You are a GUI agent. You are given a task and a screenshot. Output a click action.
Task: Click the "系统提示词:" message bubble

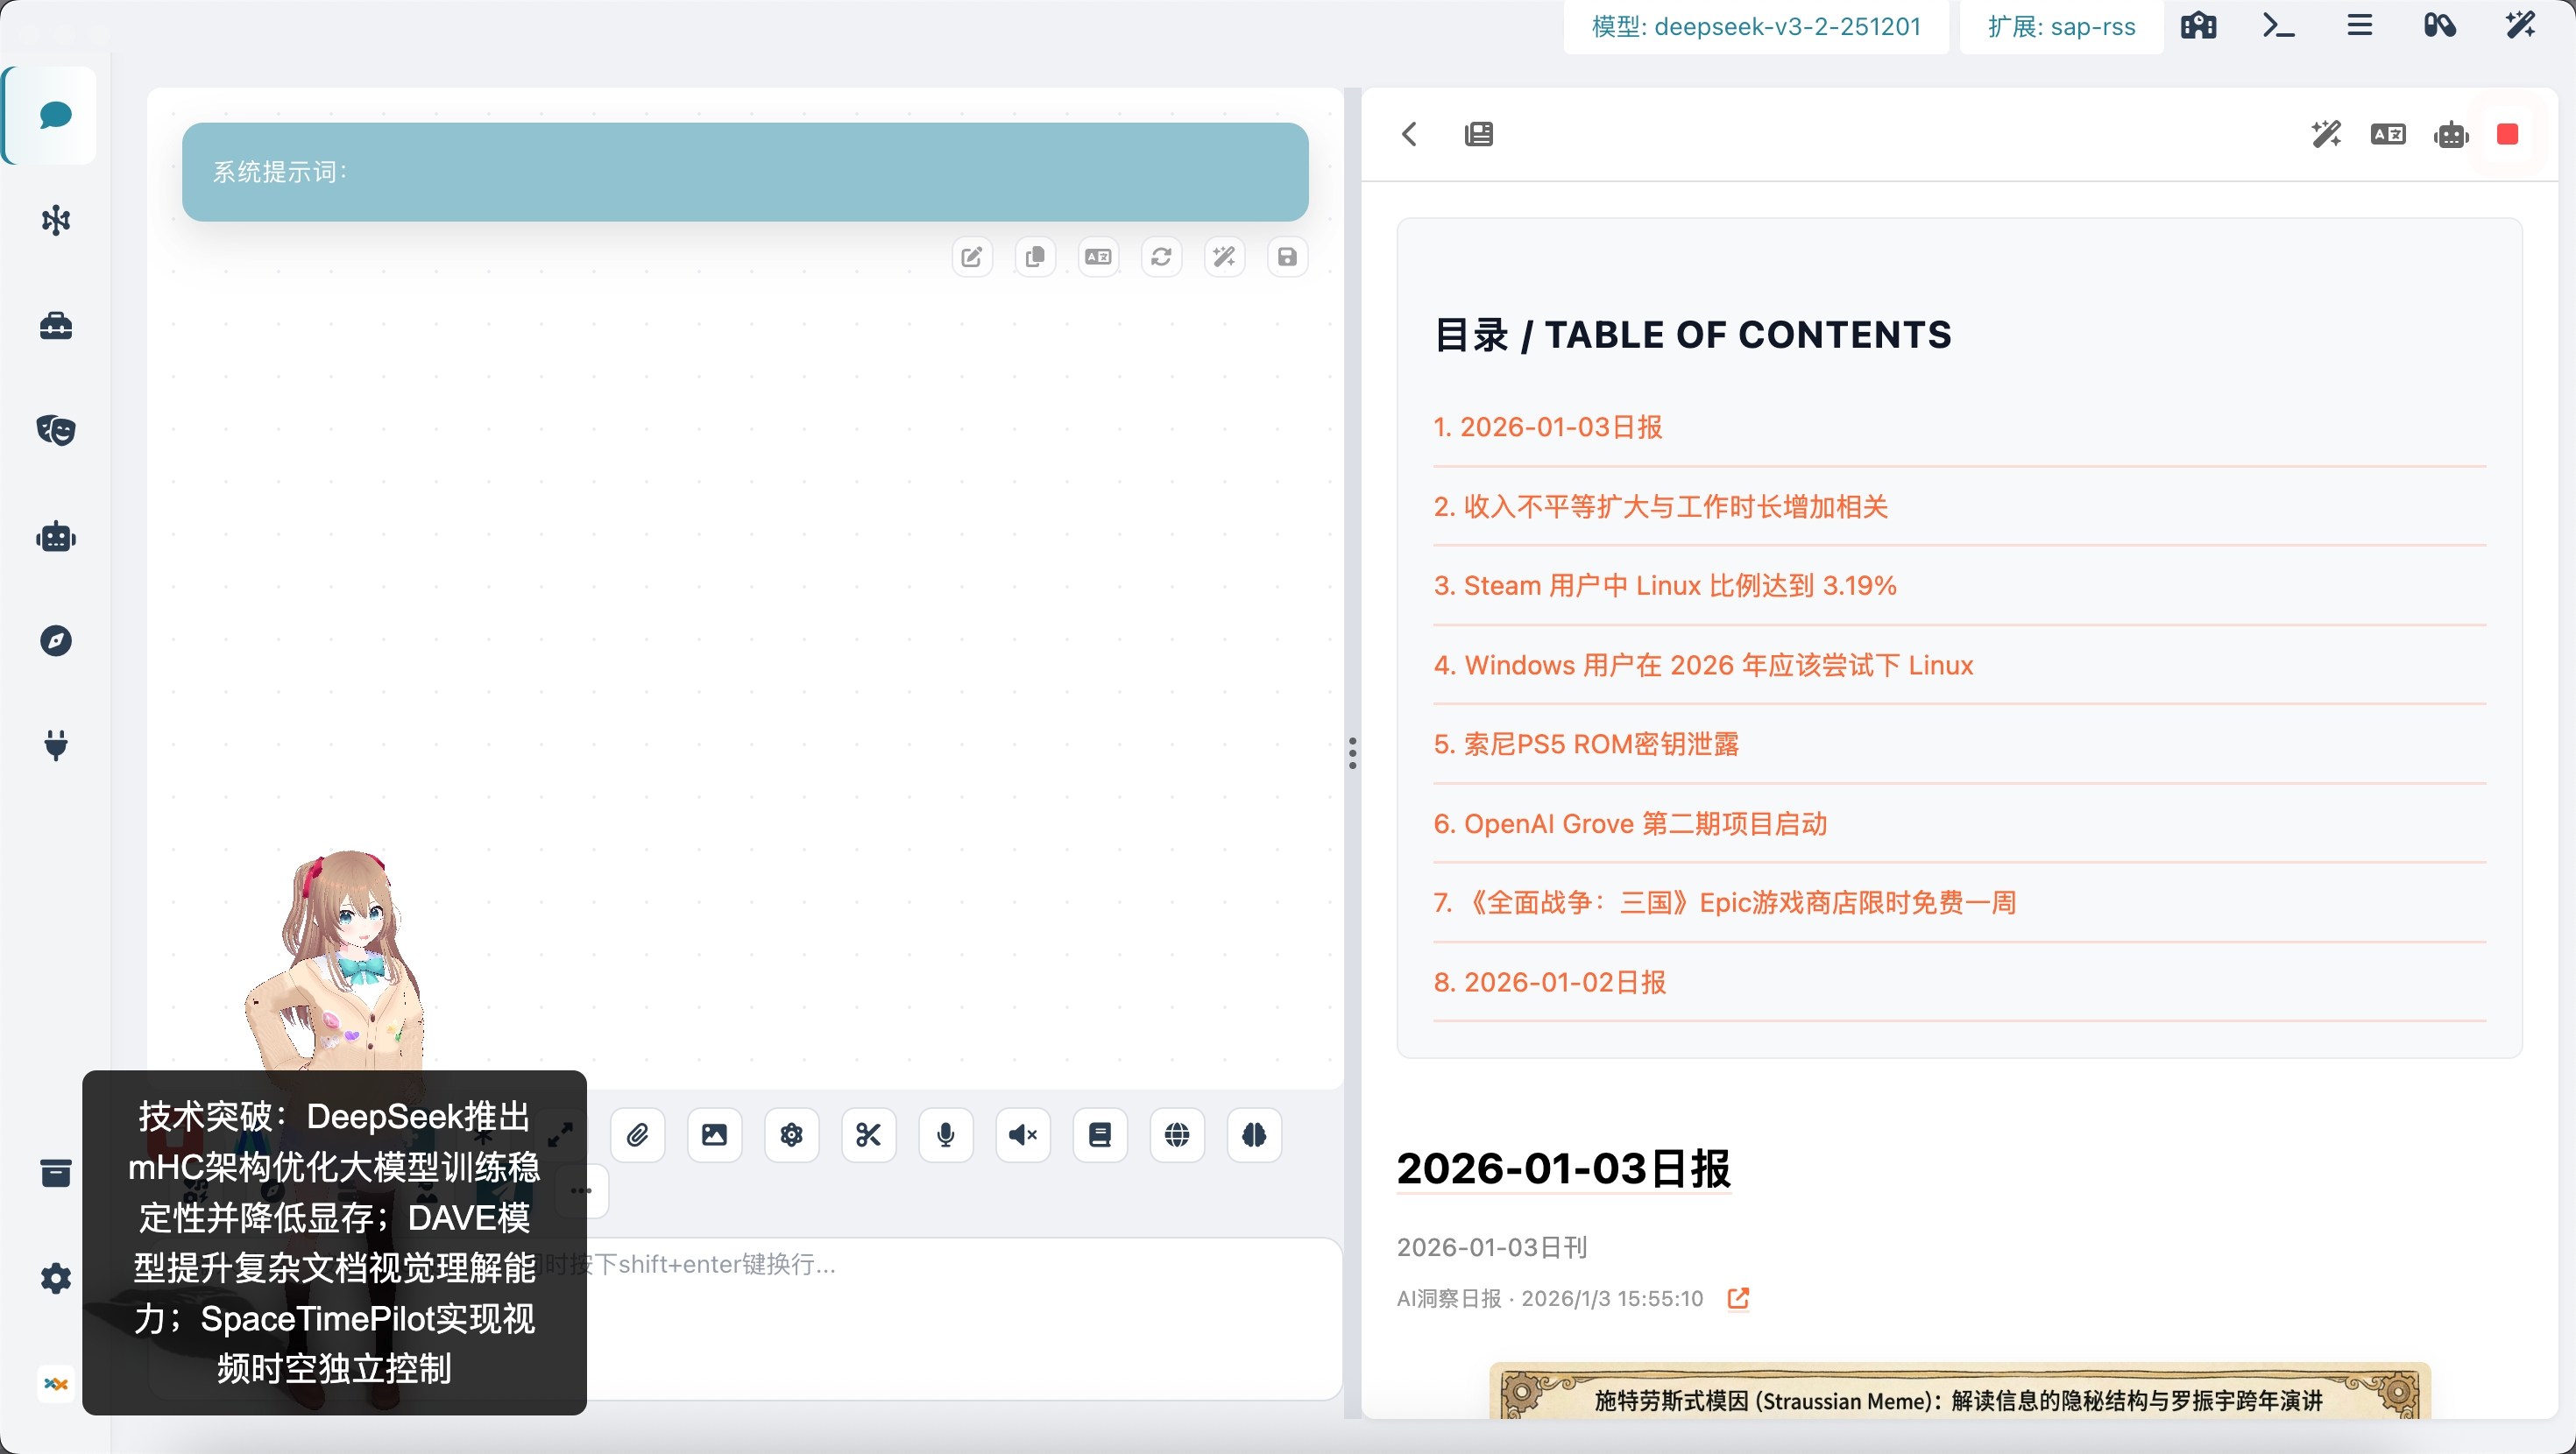pyautogui.click(x=745, y=172)
